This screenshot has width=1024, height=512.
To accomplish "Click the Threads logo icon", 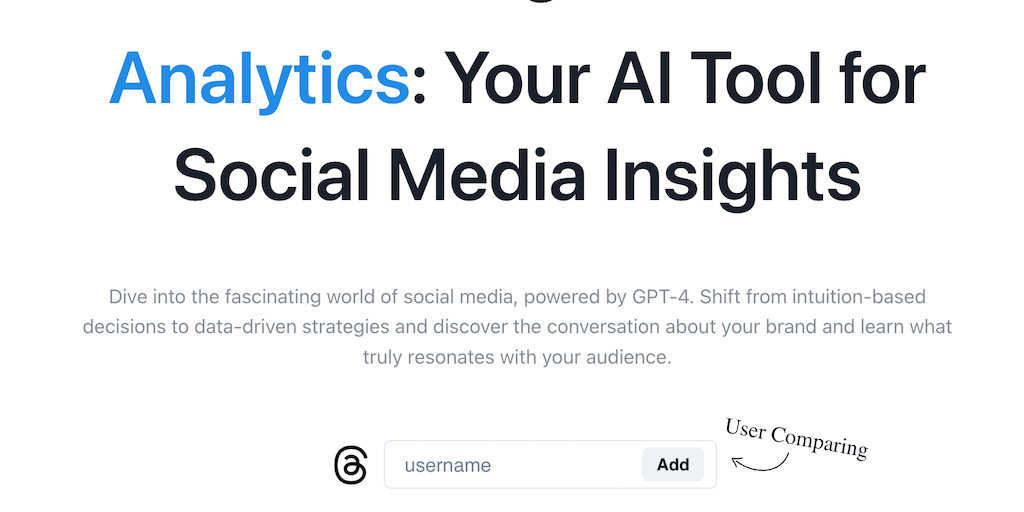I will [350, 465].
